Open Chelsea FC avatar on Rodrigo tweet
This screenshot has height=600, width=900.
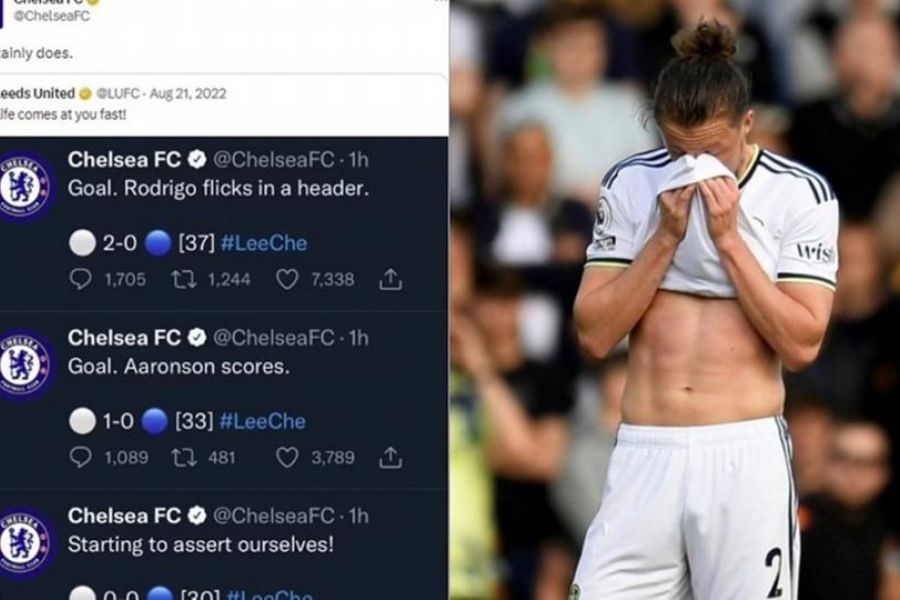click(24, 187)
